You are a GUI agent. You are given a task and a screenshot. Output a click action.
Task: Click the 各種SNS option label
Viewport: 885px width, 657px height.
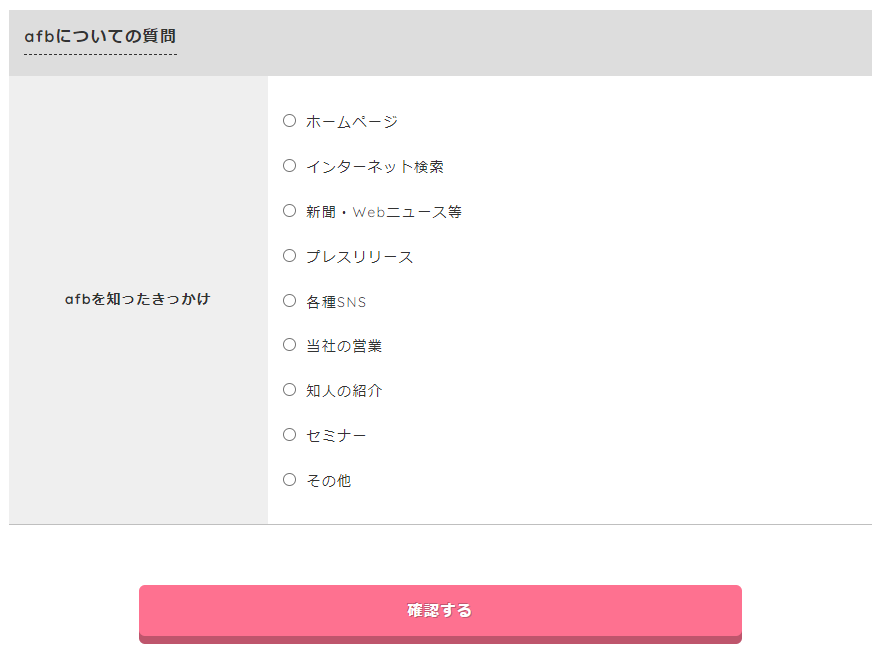[337, 301]
